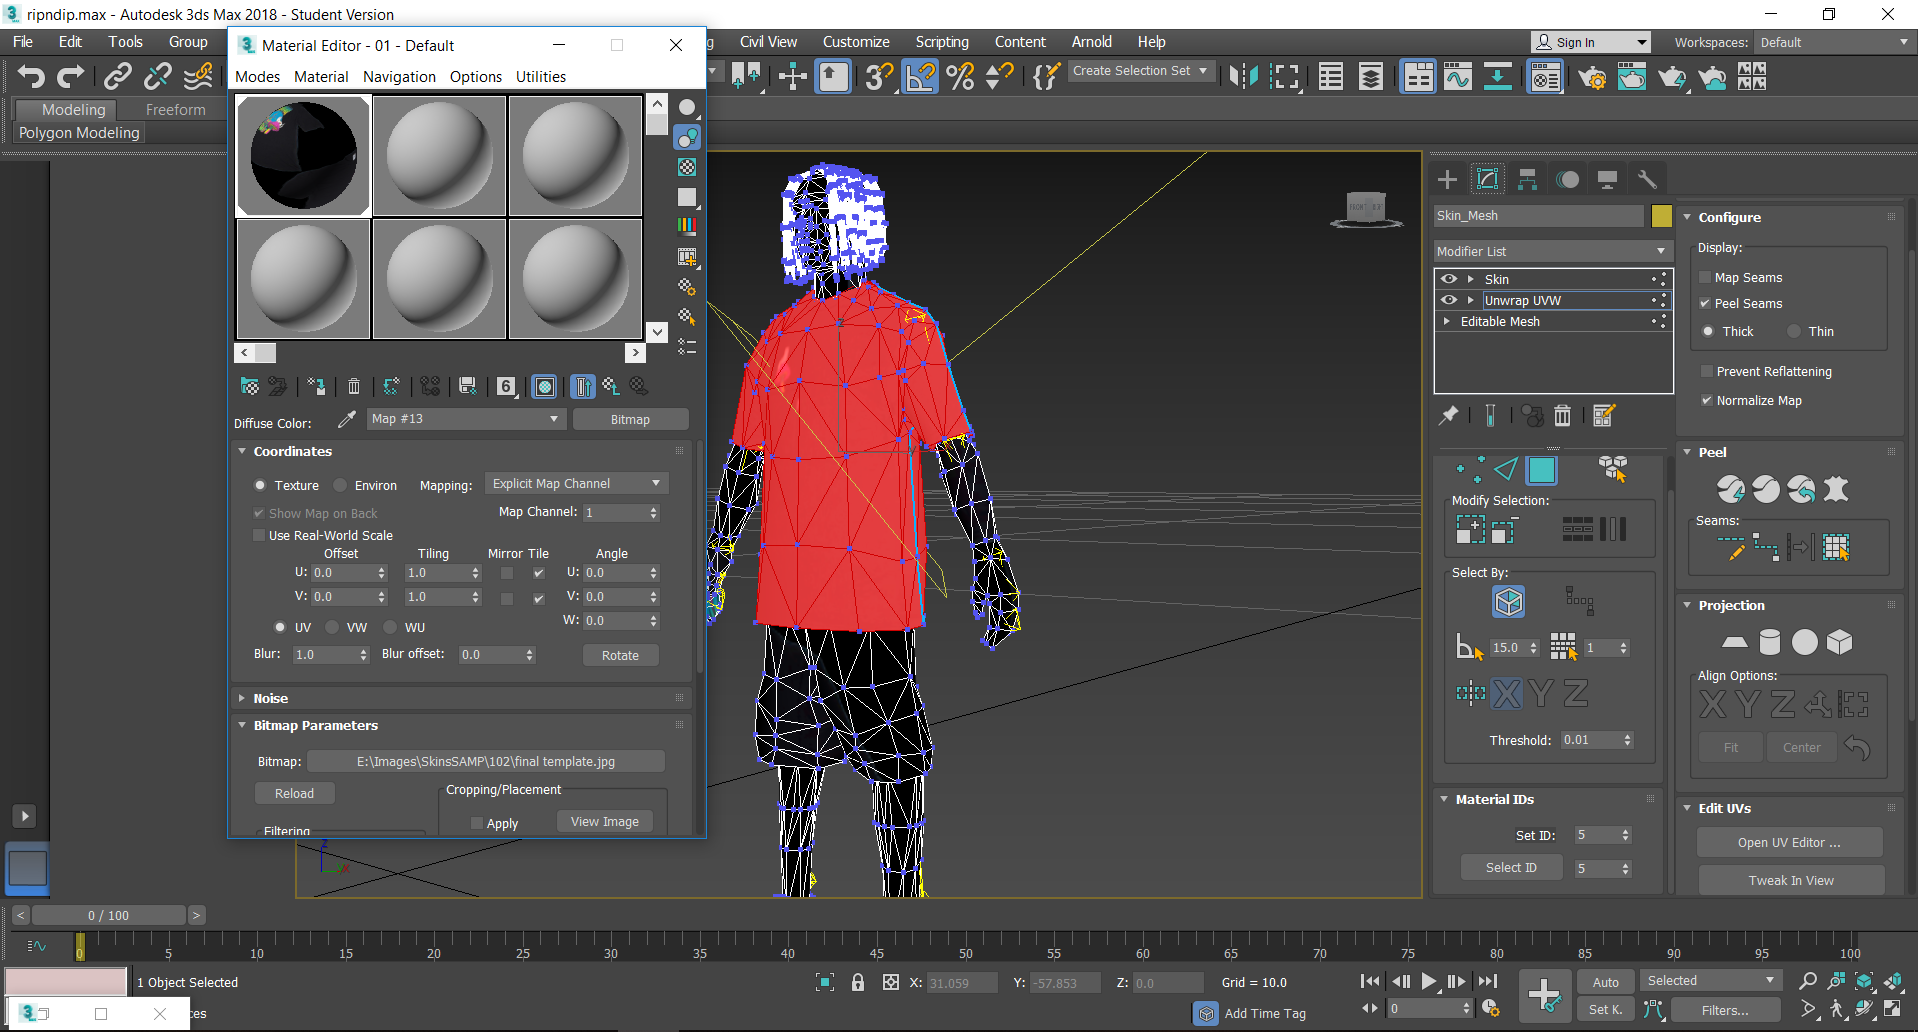Select Polygon sub-object mode icon
The height and width of the screenshot is (1032, 1918).
pyautogui.click(x=1542, y=470)
